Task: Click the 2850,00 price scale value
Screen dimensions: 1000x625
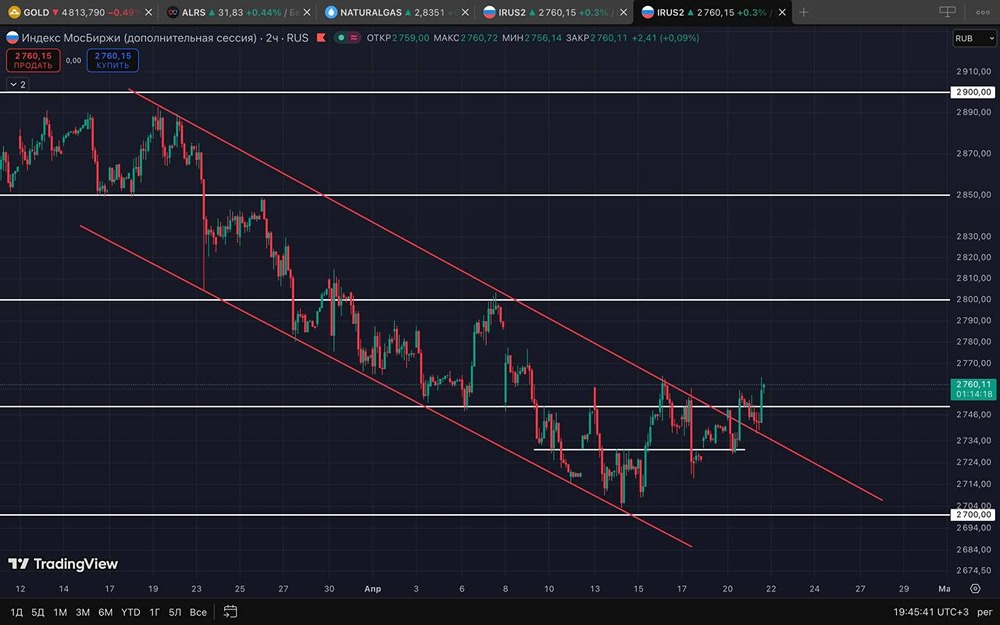Action: click(973, 195)
